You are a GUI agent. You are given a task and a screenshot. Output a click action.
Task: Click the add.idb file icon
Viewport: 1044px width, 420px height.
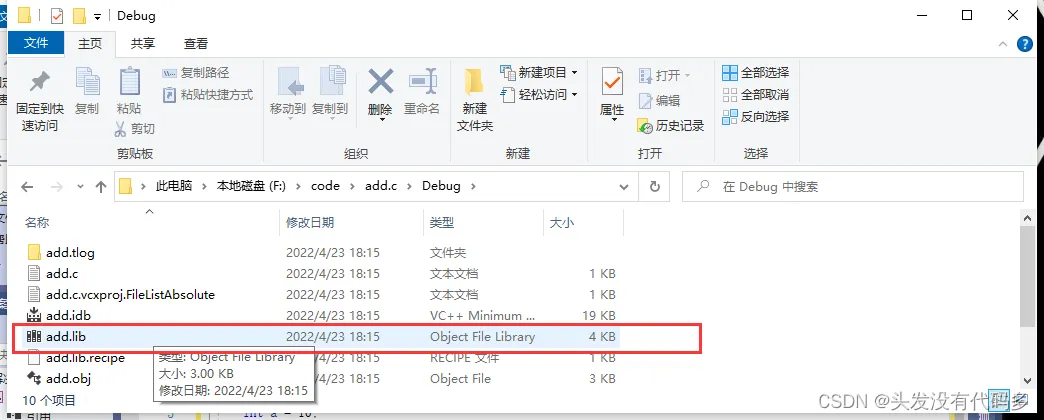pos(34,315)
